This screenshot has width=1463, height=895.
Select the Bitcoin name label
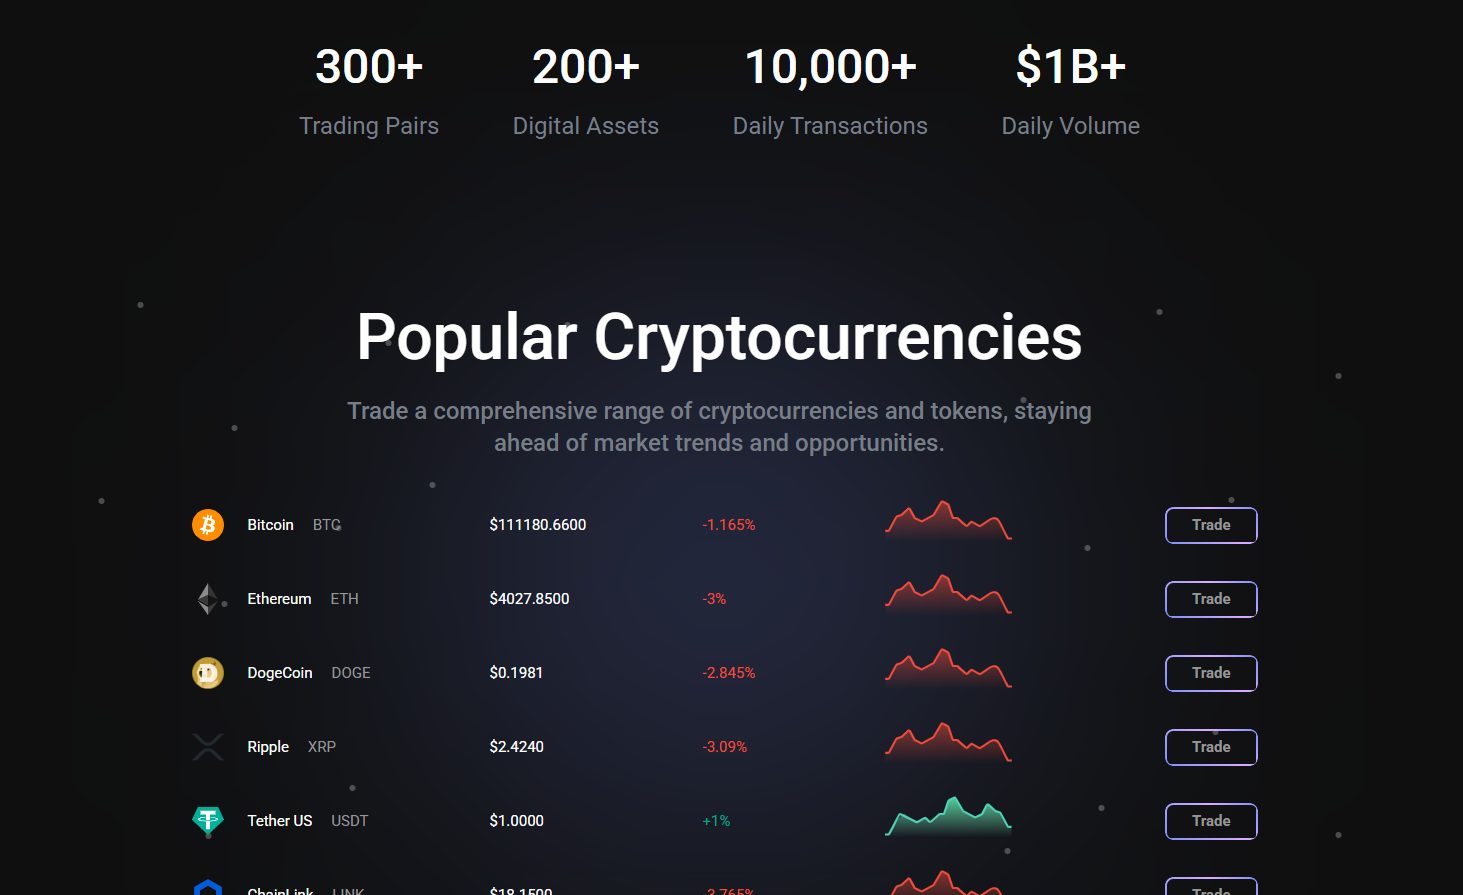(x=270, y=525)
